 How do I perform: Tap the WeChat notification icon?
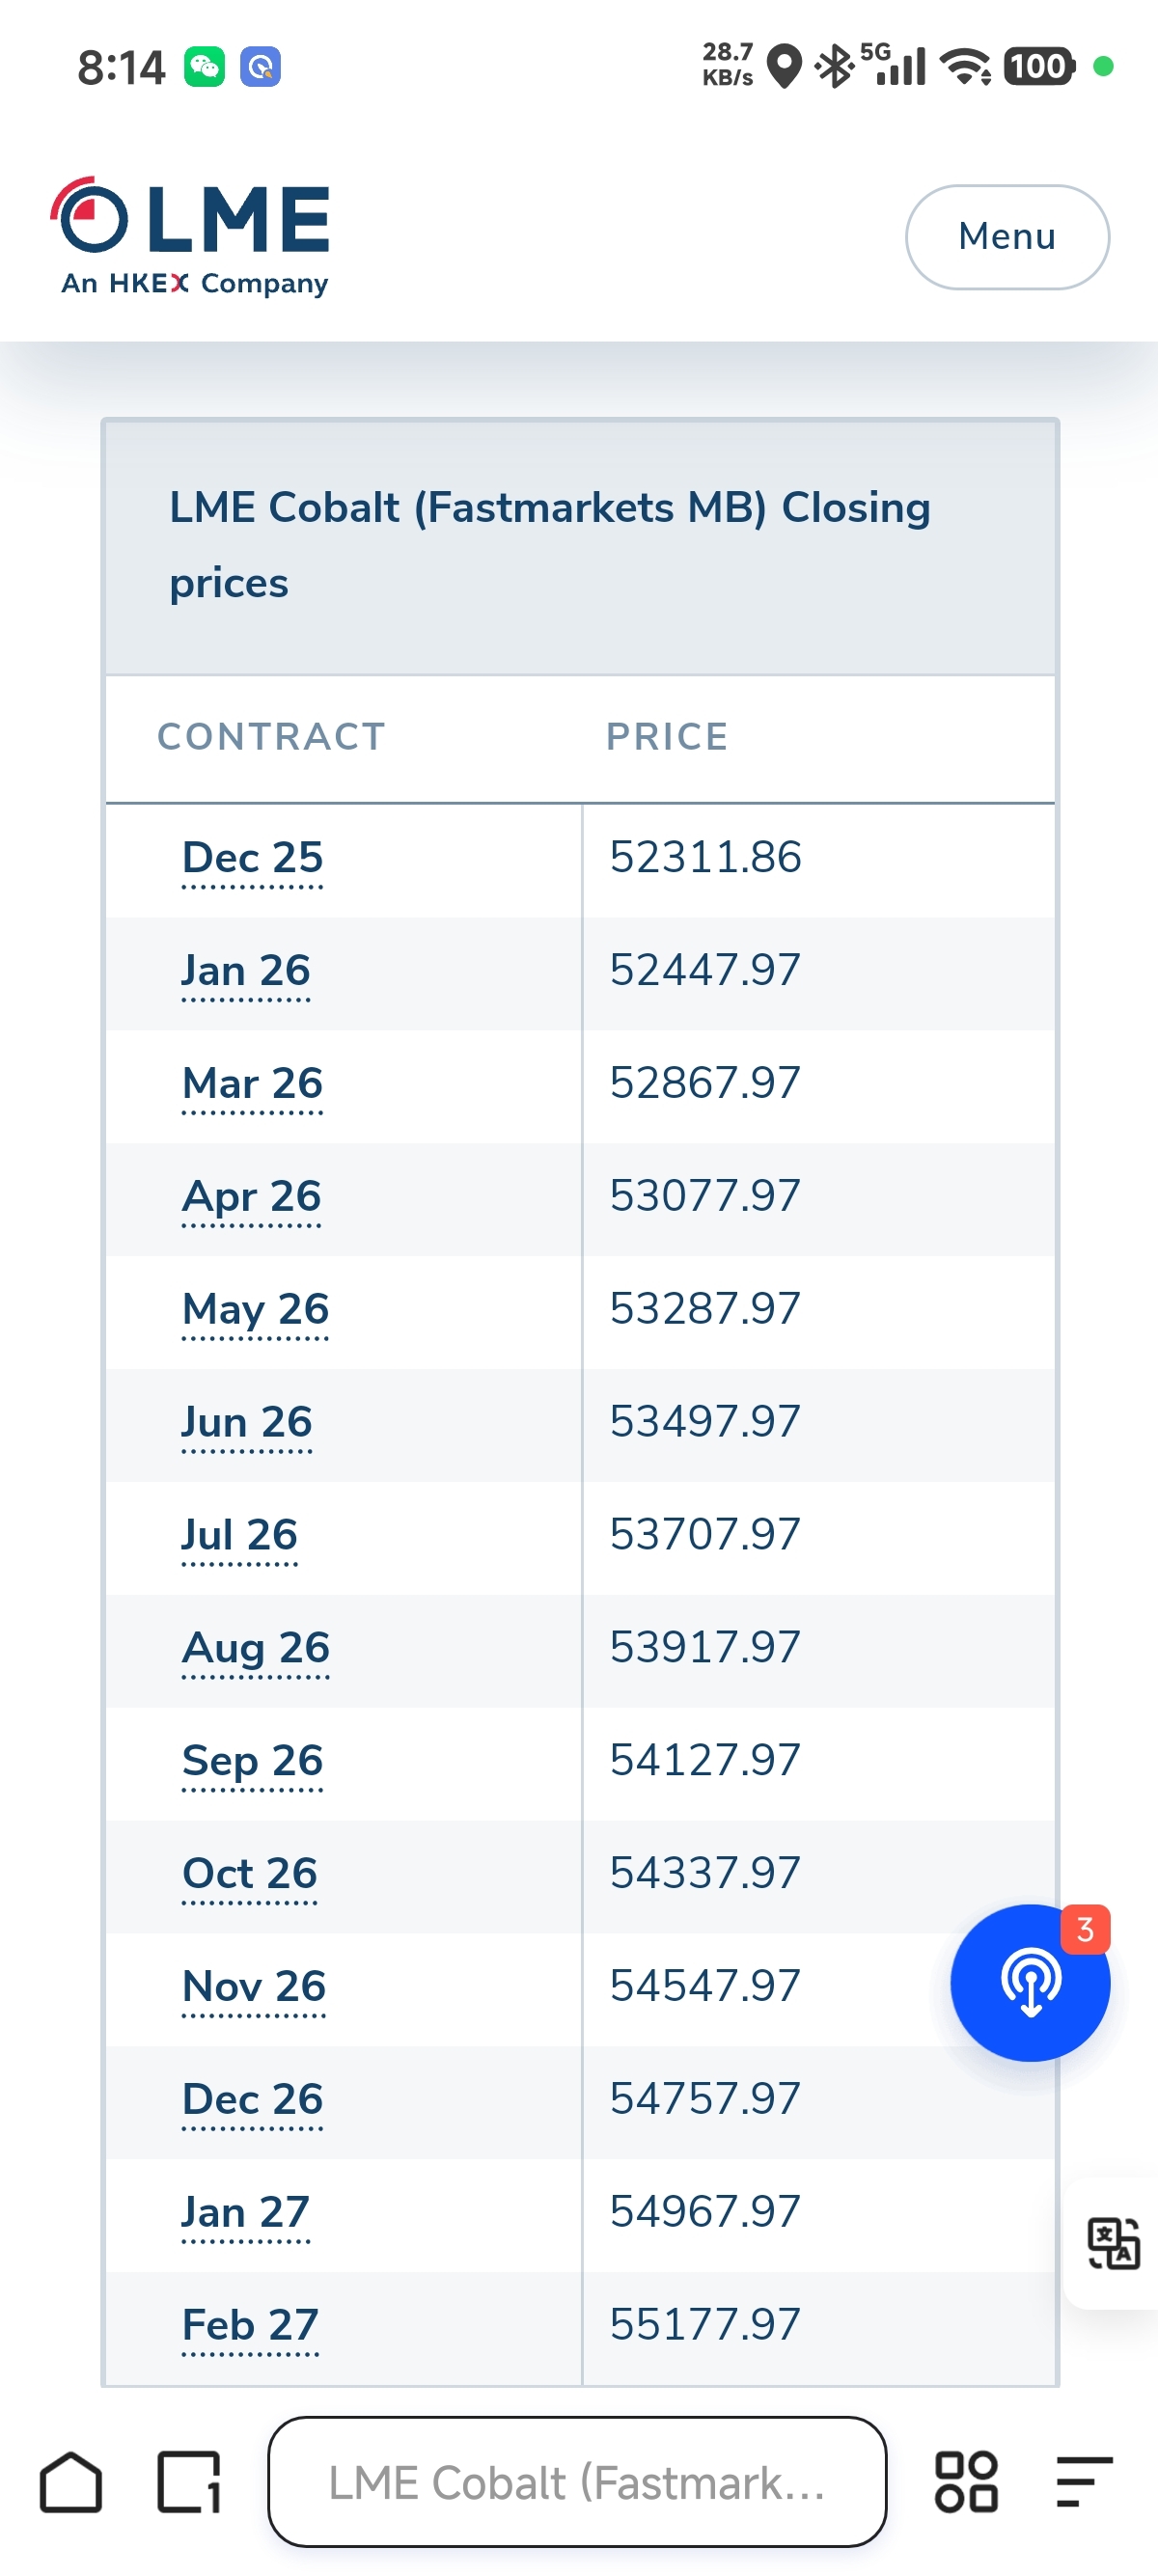(x=204, y=67)
